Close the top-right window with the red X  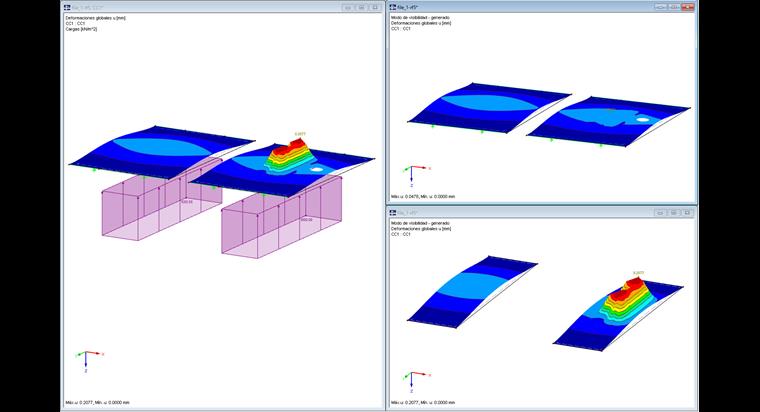688,7
